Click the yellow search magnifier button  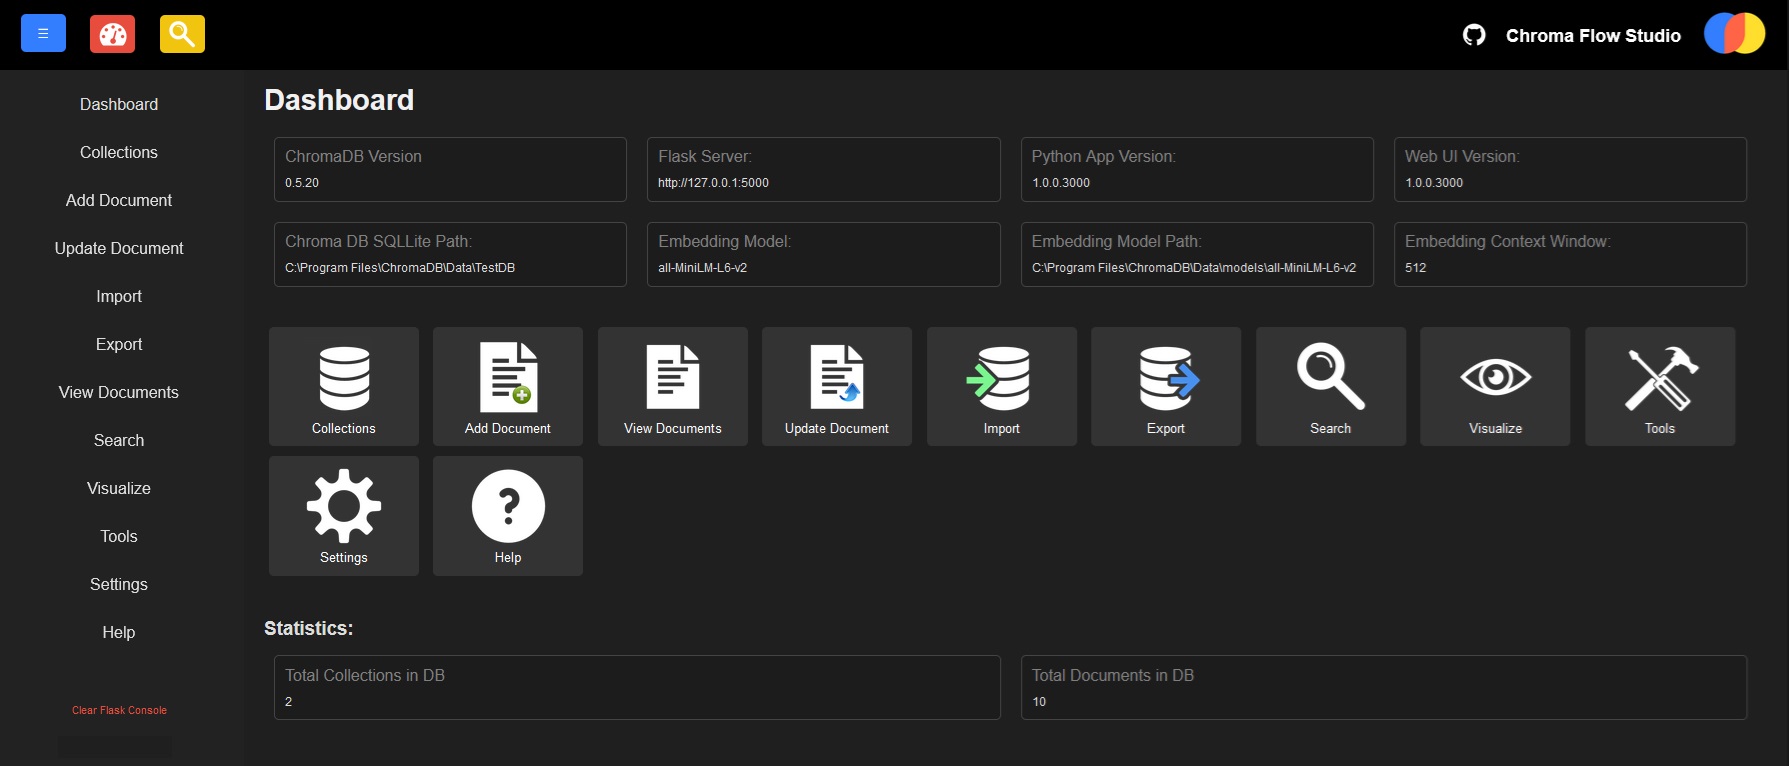[x=182, y=34]
